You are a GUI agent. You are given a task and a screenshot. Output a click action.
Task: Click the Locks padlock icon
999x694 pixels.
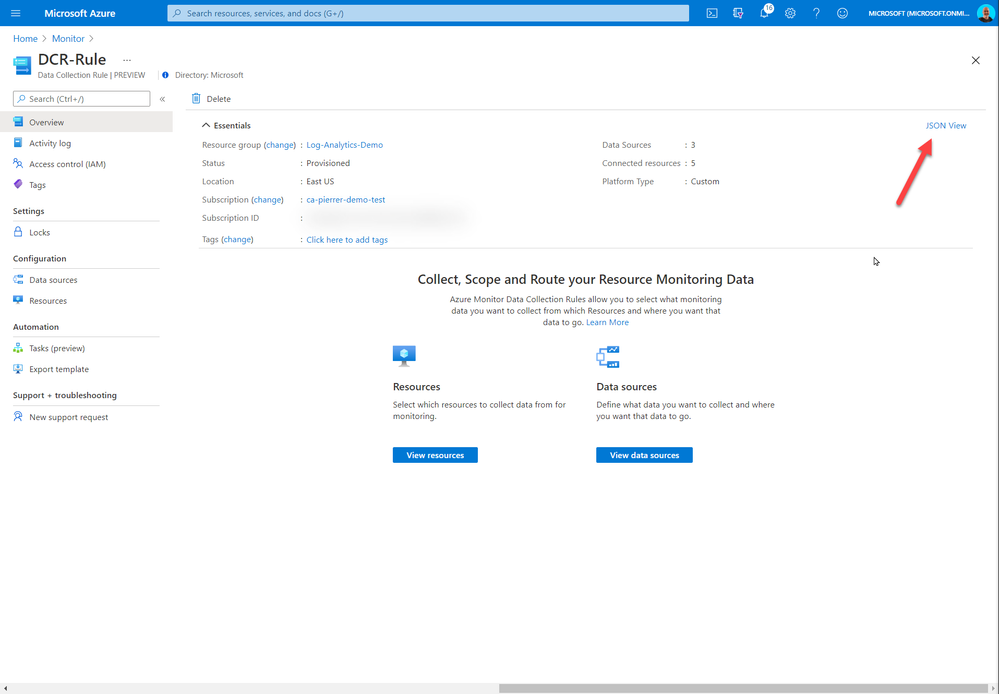click(18, 232)
